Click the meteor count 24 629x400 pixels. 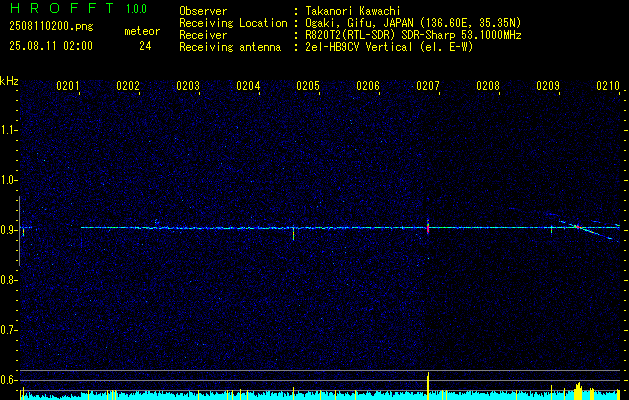(x=145, y=46)
